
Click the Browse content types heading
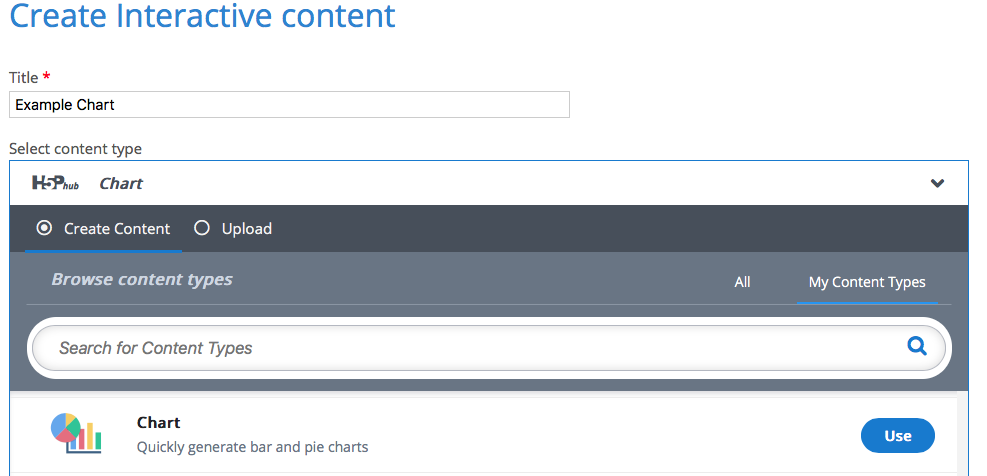point(142,280)
